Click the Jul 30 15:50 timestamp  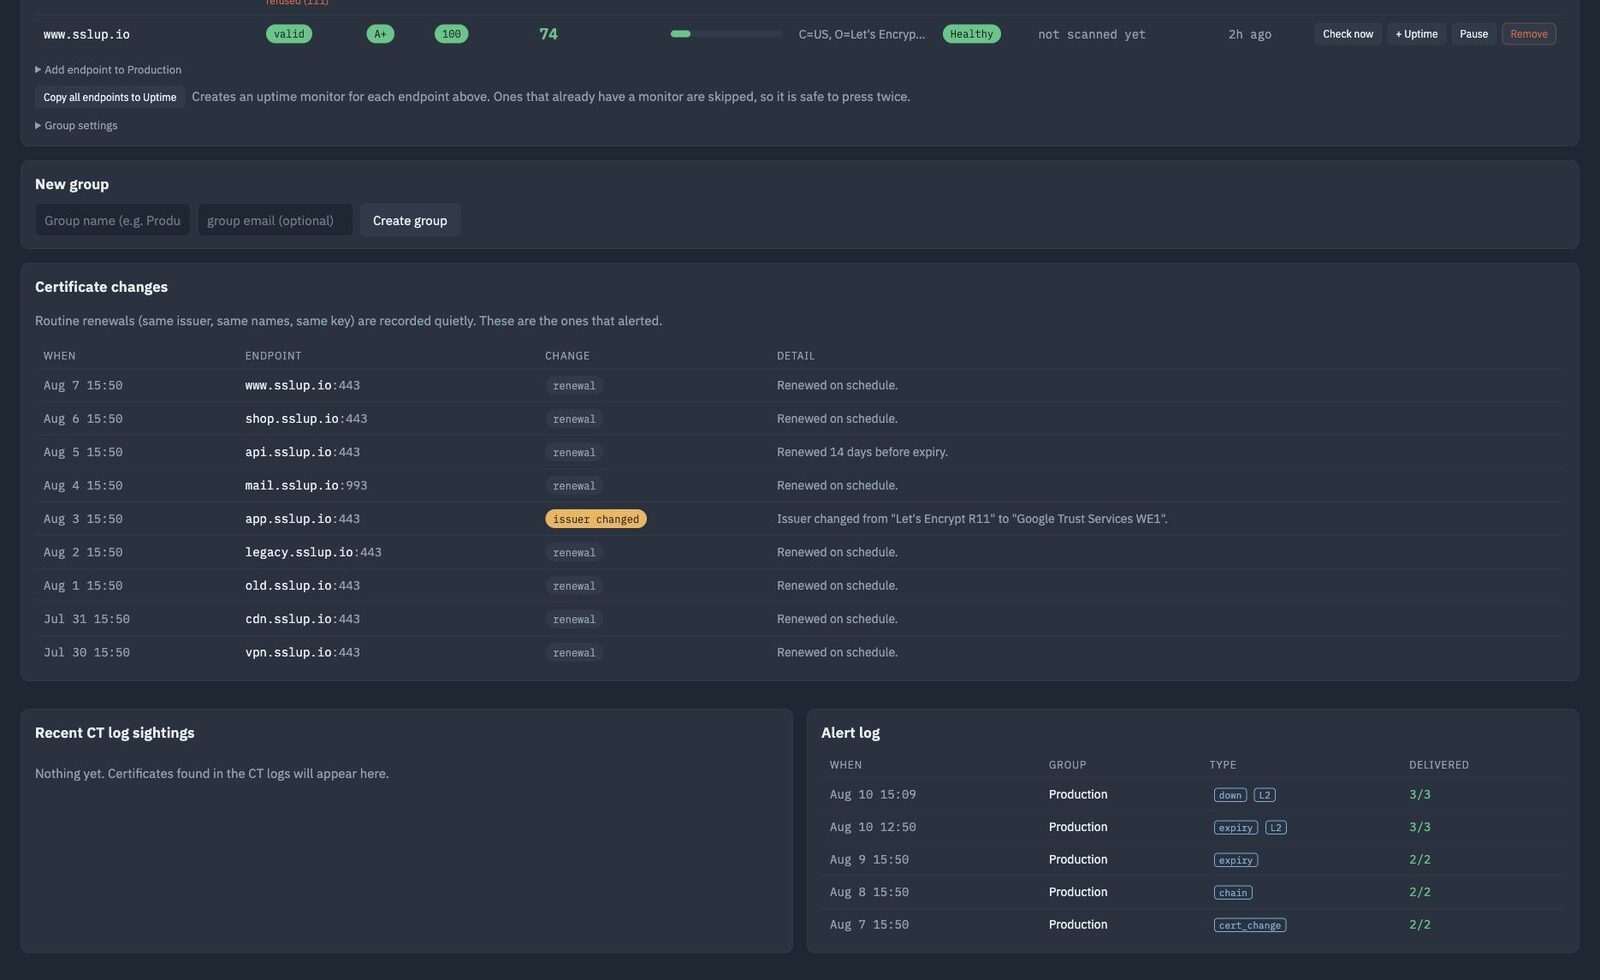86,652
